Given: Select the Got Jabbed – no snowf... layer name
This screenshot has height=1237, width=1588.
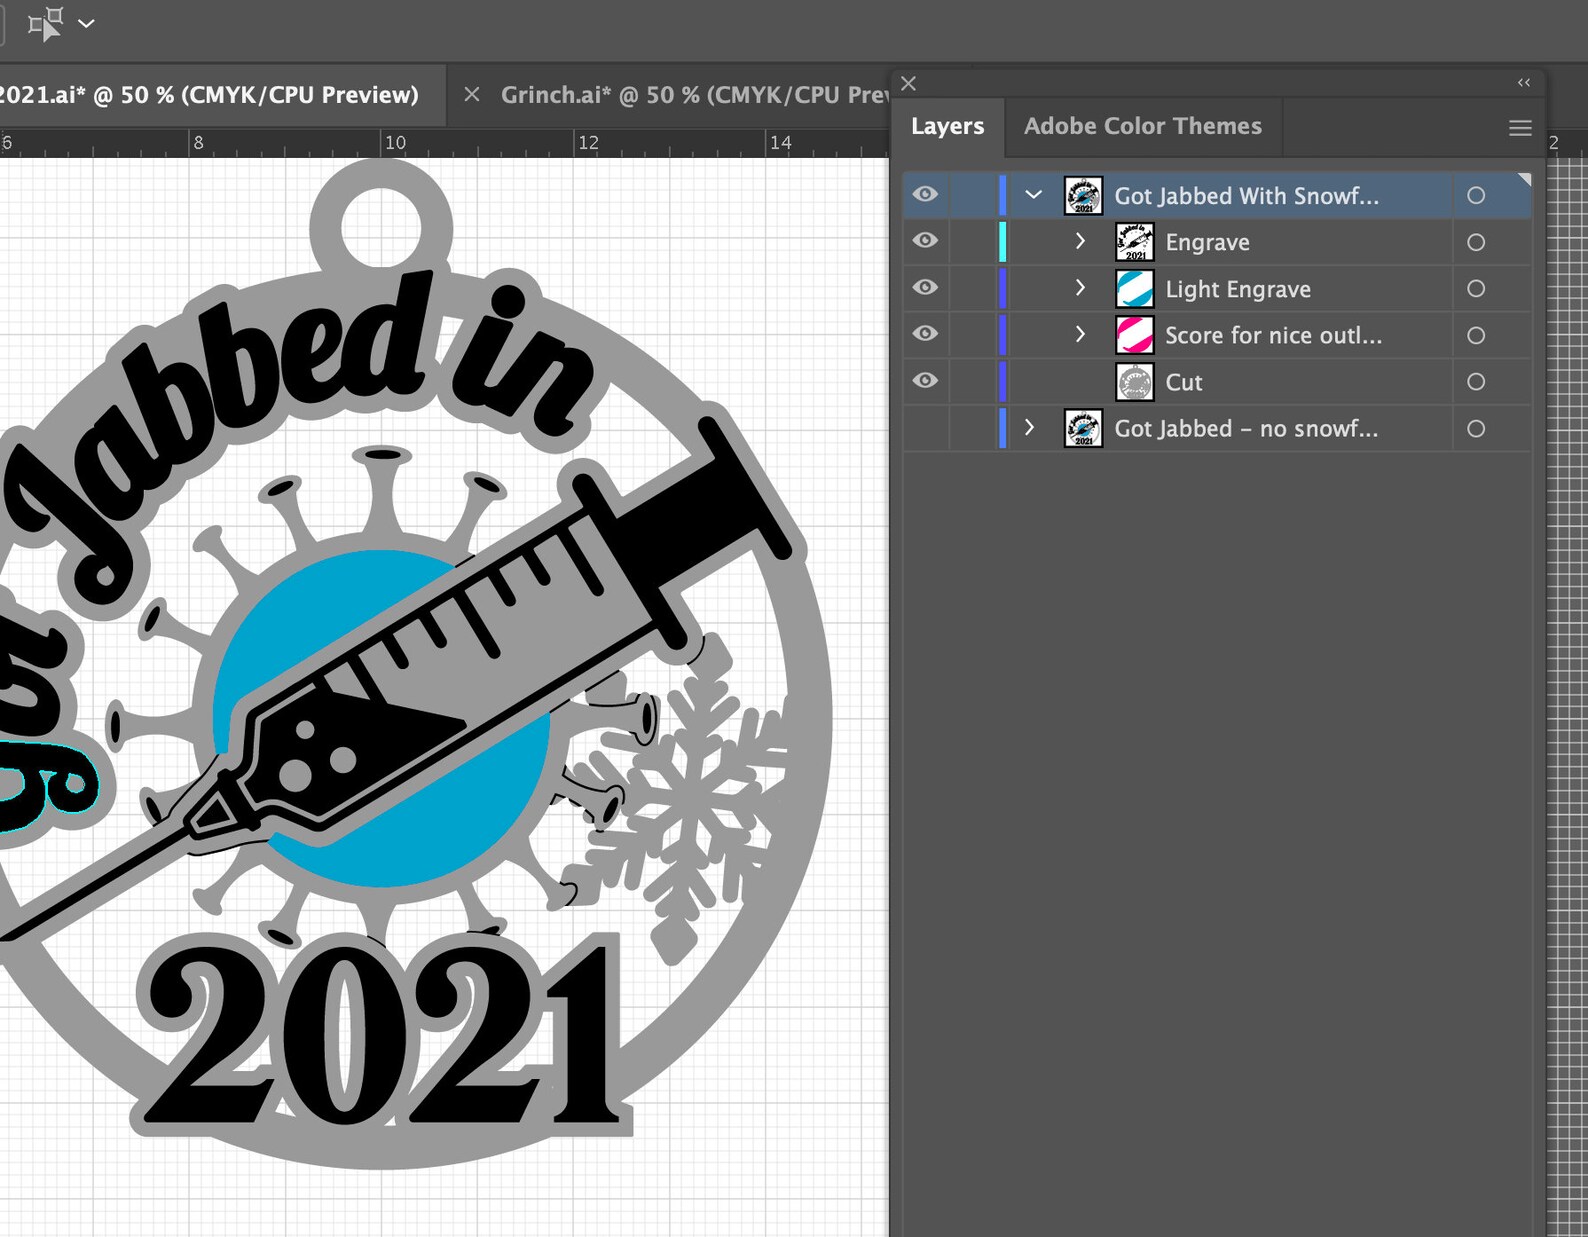Looking at the screenshot, I should coord(1246,429).
